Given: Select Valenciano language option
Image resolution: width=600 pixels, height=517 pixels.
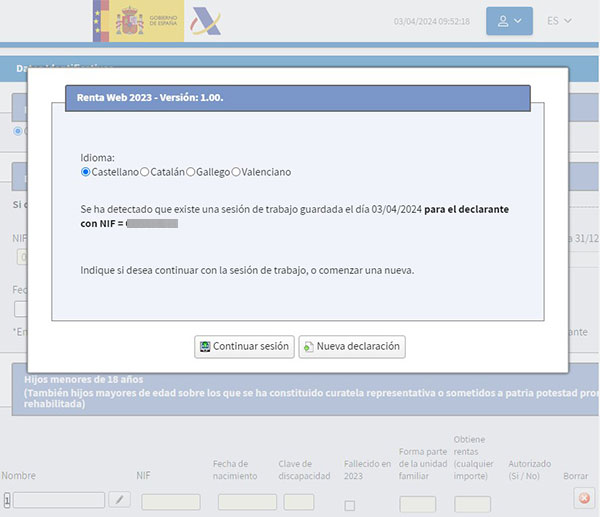Looking at the screenshot, I should coord(236,172).
